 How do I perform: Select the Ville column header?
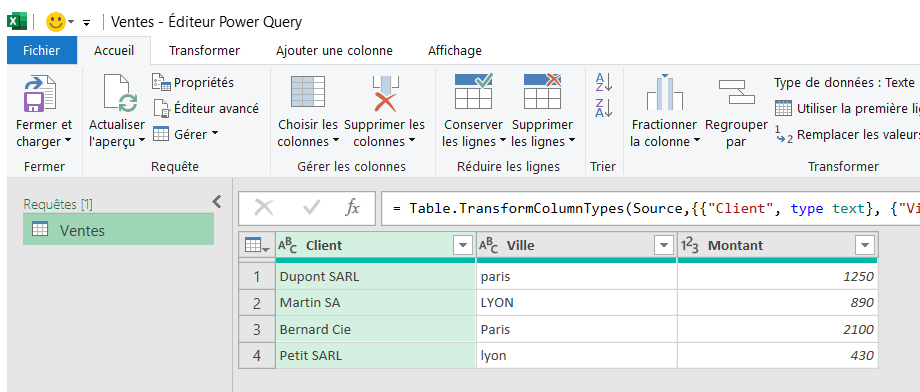pyautogui.click(x=577, y=245)
